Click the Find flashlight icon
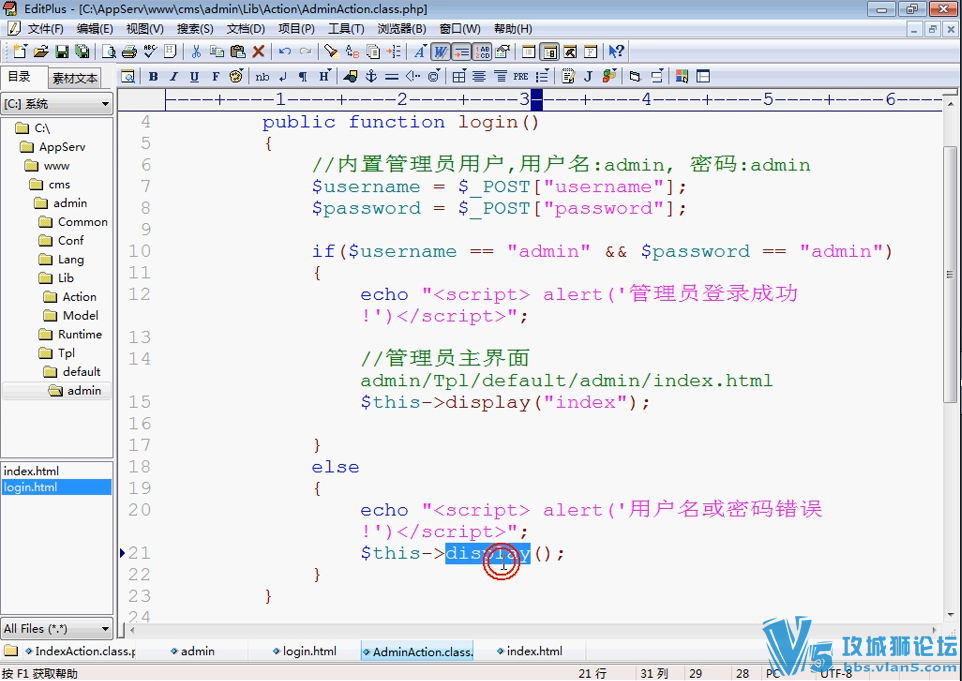Screen dimensions: 962x681 (x=331, y=52)
